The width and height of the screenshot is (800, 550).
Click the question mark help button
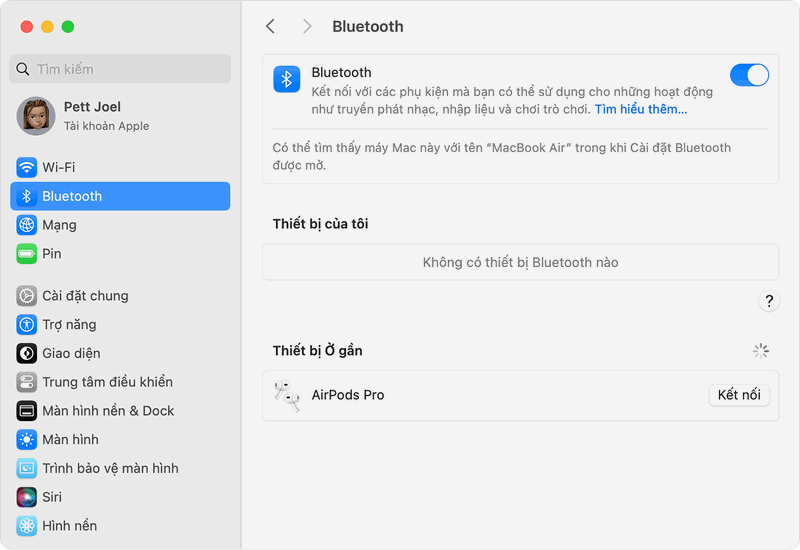769,301
